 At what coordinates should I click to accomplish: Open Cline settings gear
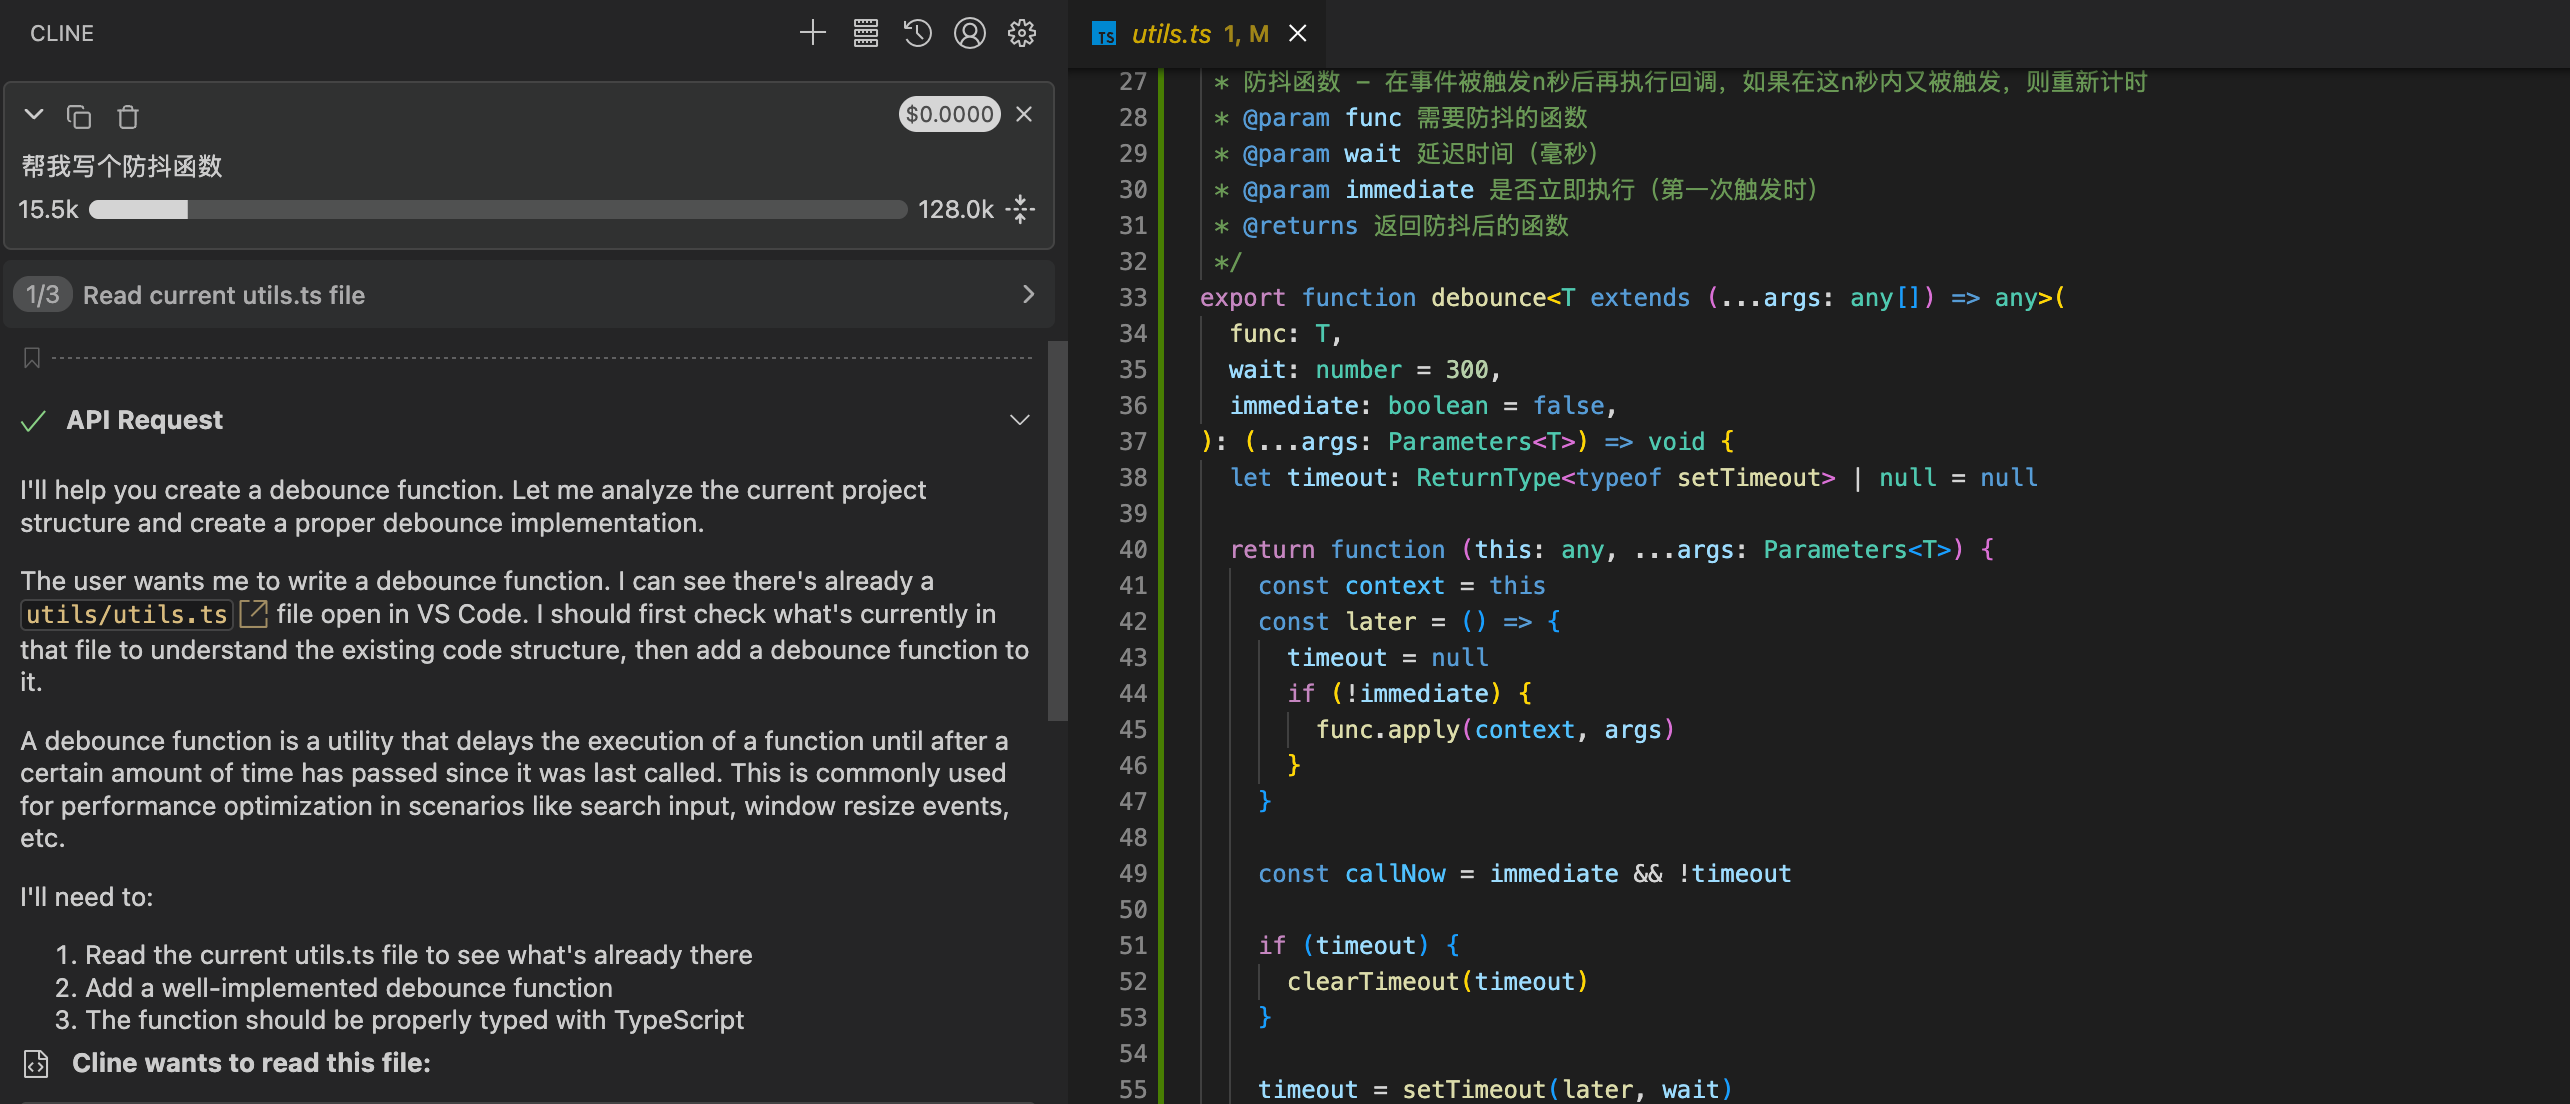(1021, 33)
